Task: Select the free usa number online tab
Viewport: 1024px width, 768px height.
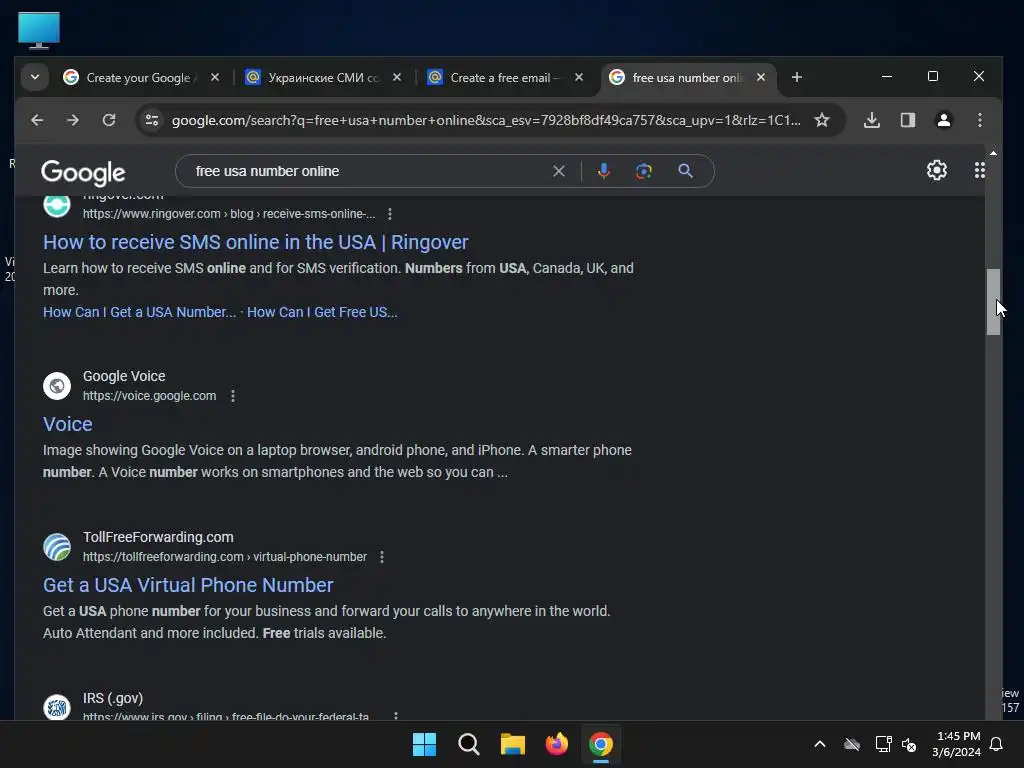Action: pyautogui.click(x=688, y=78)
